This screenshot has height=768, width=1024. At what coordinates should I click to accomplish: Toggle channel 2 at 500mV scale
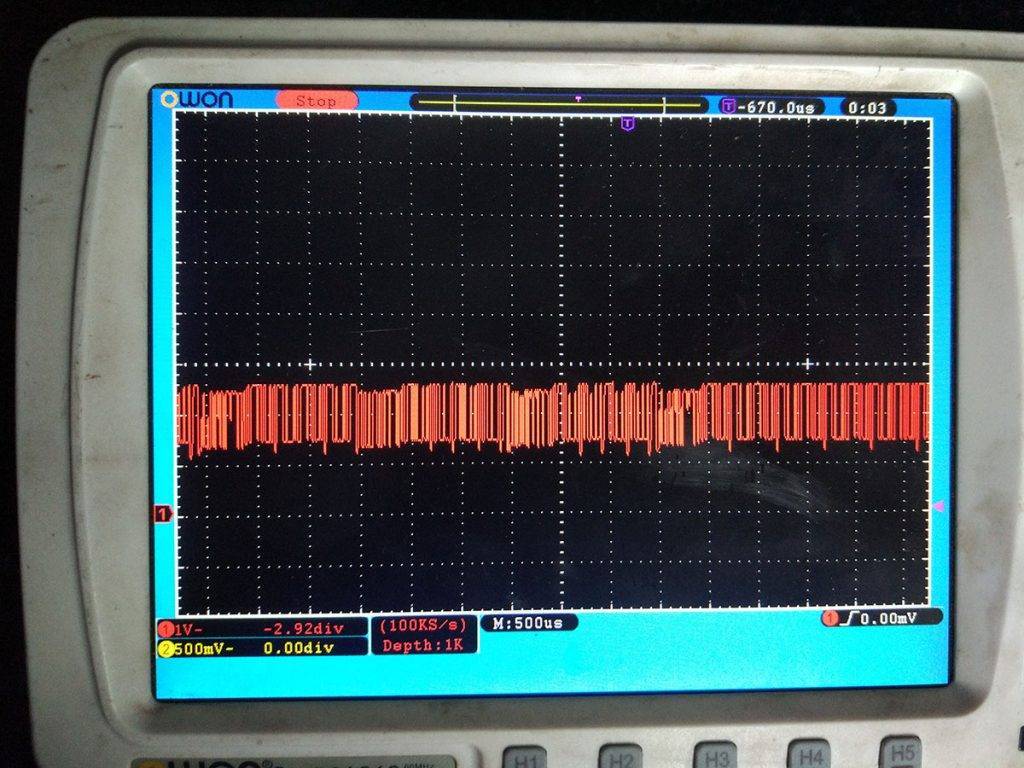point(195,648)
